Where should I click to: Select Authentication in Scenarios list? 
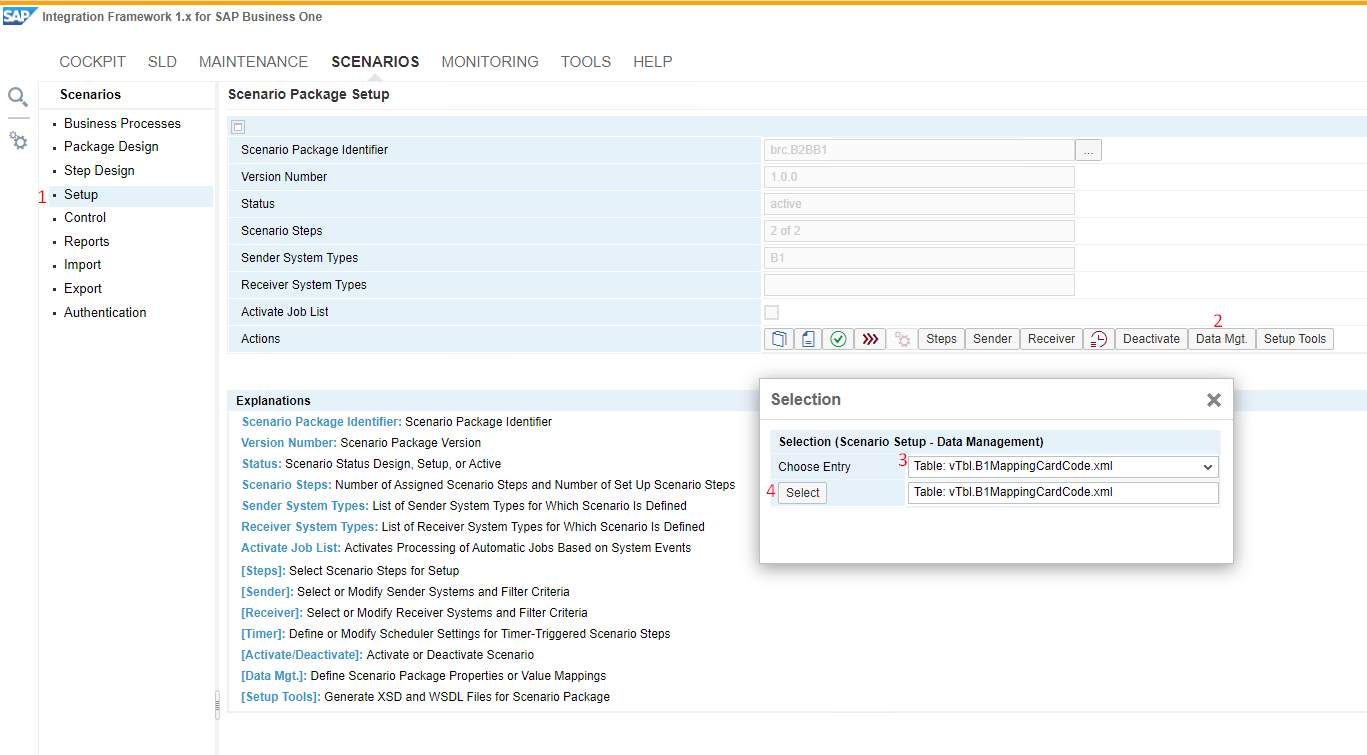[105, 313]
